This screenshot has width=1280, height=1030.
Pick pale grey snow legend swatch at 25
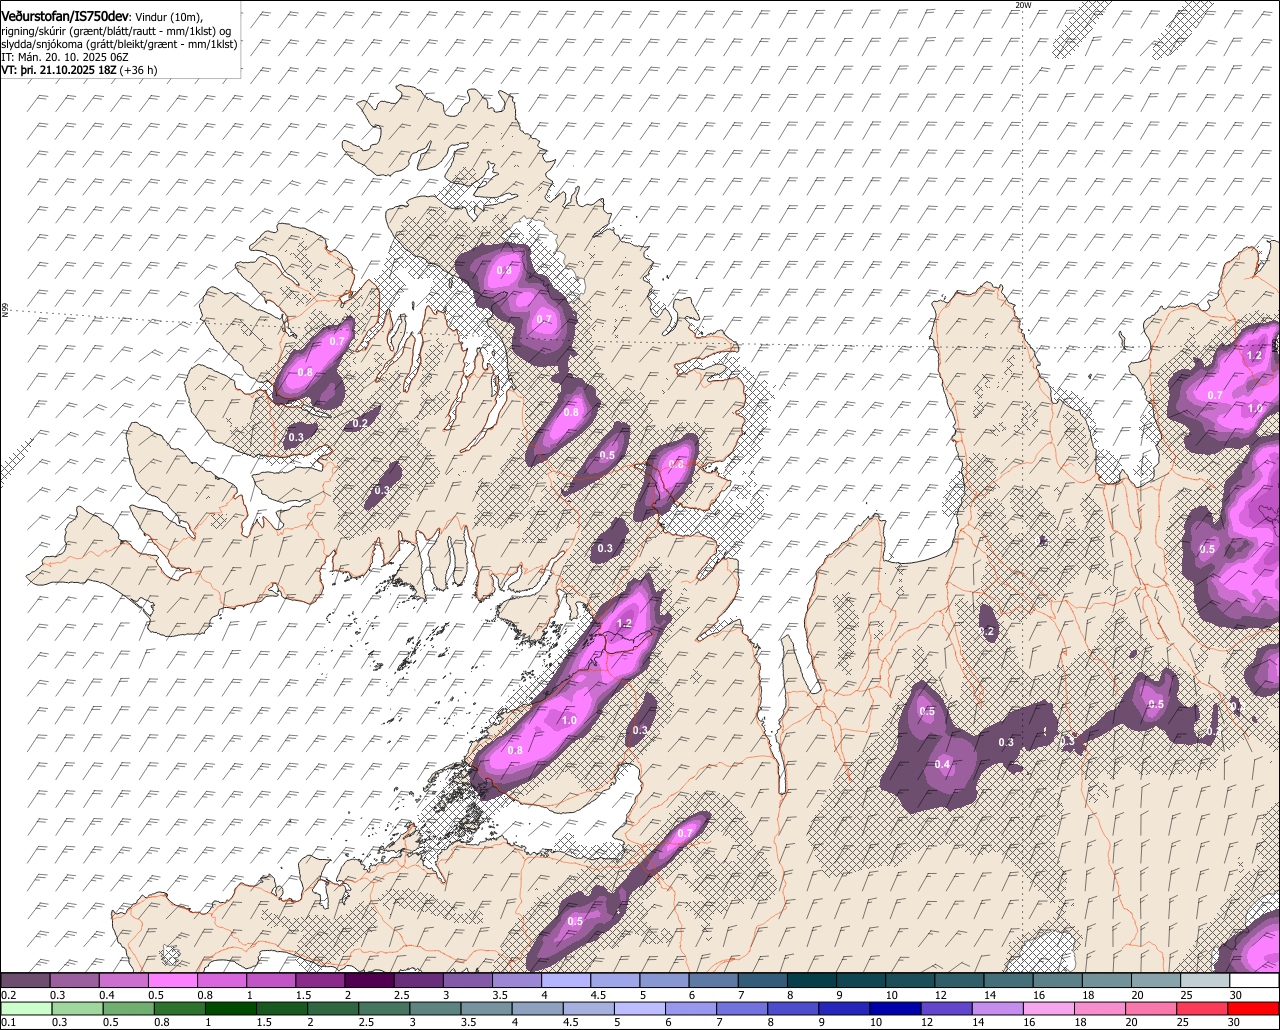point(1204,981)
